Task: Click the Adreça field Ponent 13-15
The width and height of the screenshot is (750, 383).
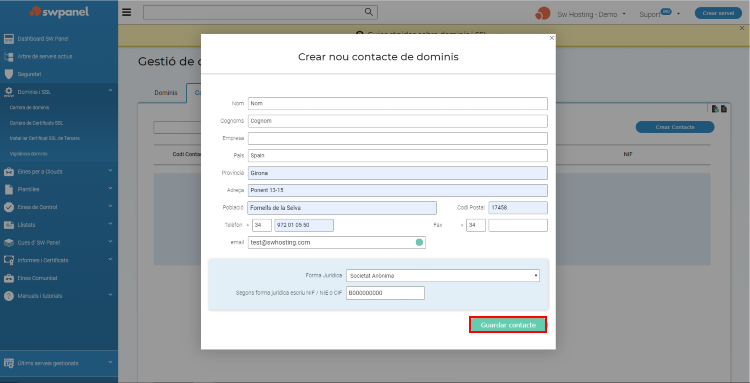Action: tap(397, 190)
